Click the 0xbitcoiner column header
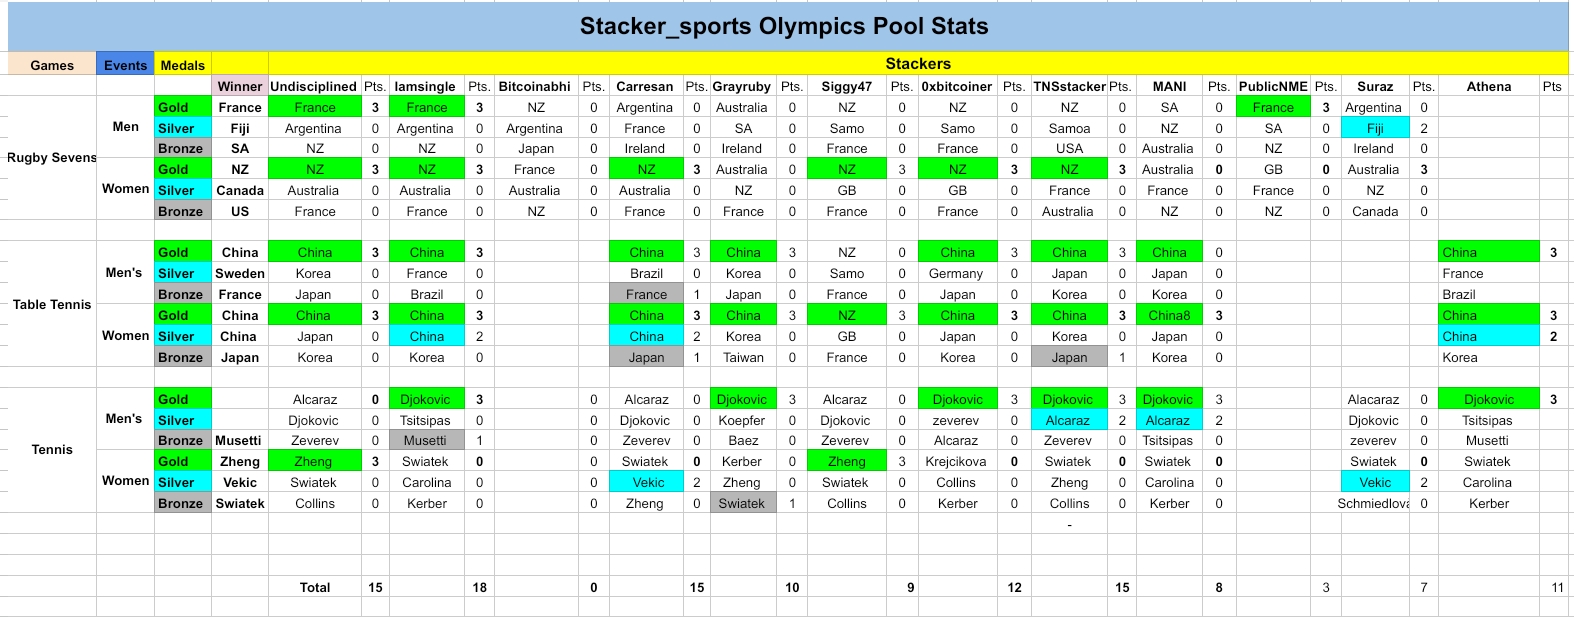Image resolution: width=1574 pixels, height=617 pixels. 957,86
